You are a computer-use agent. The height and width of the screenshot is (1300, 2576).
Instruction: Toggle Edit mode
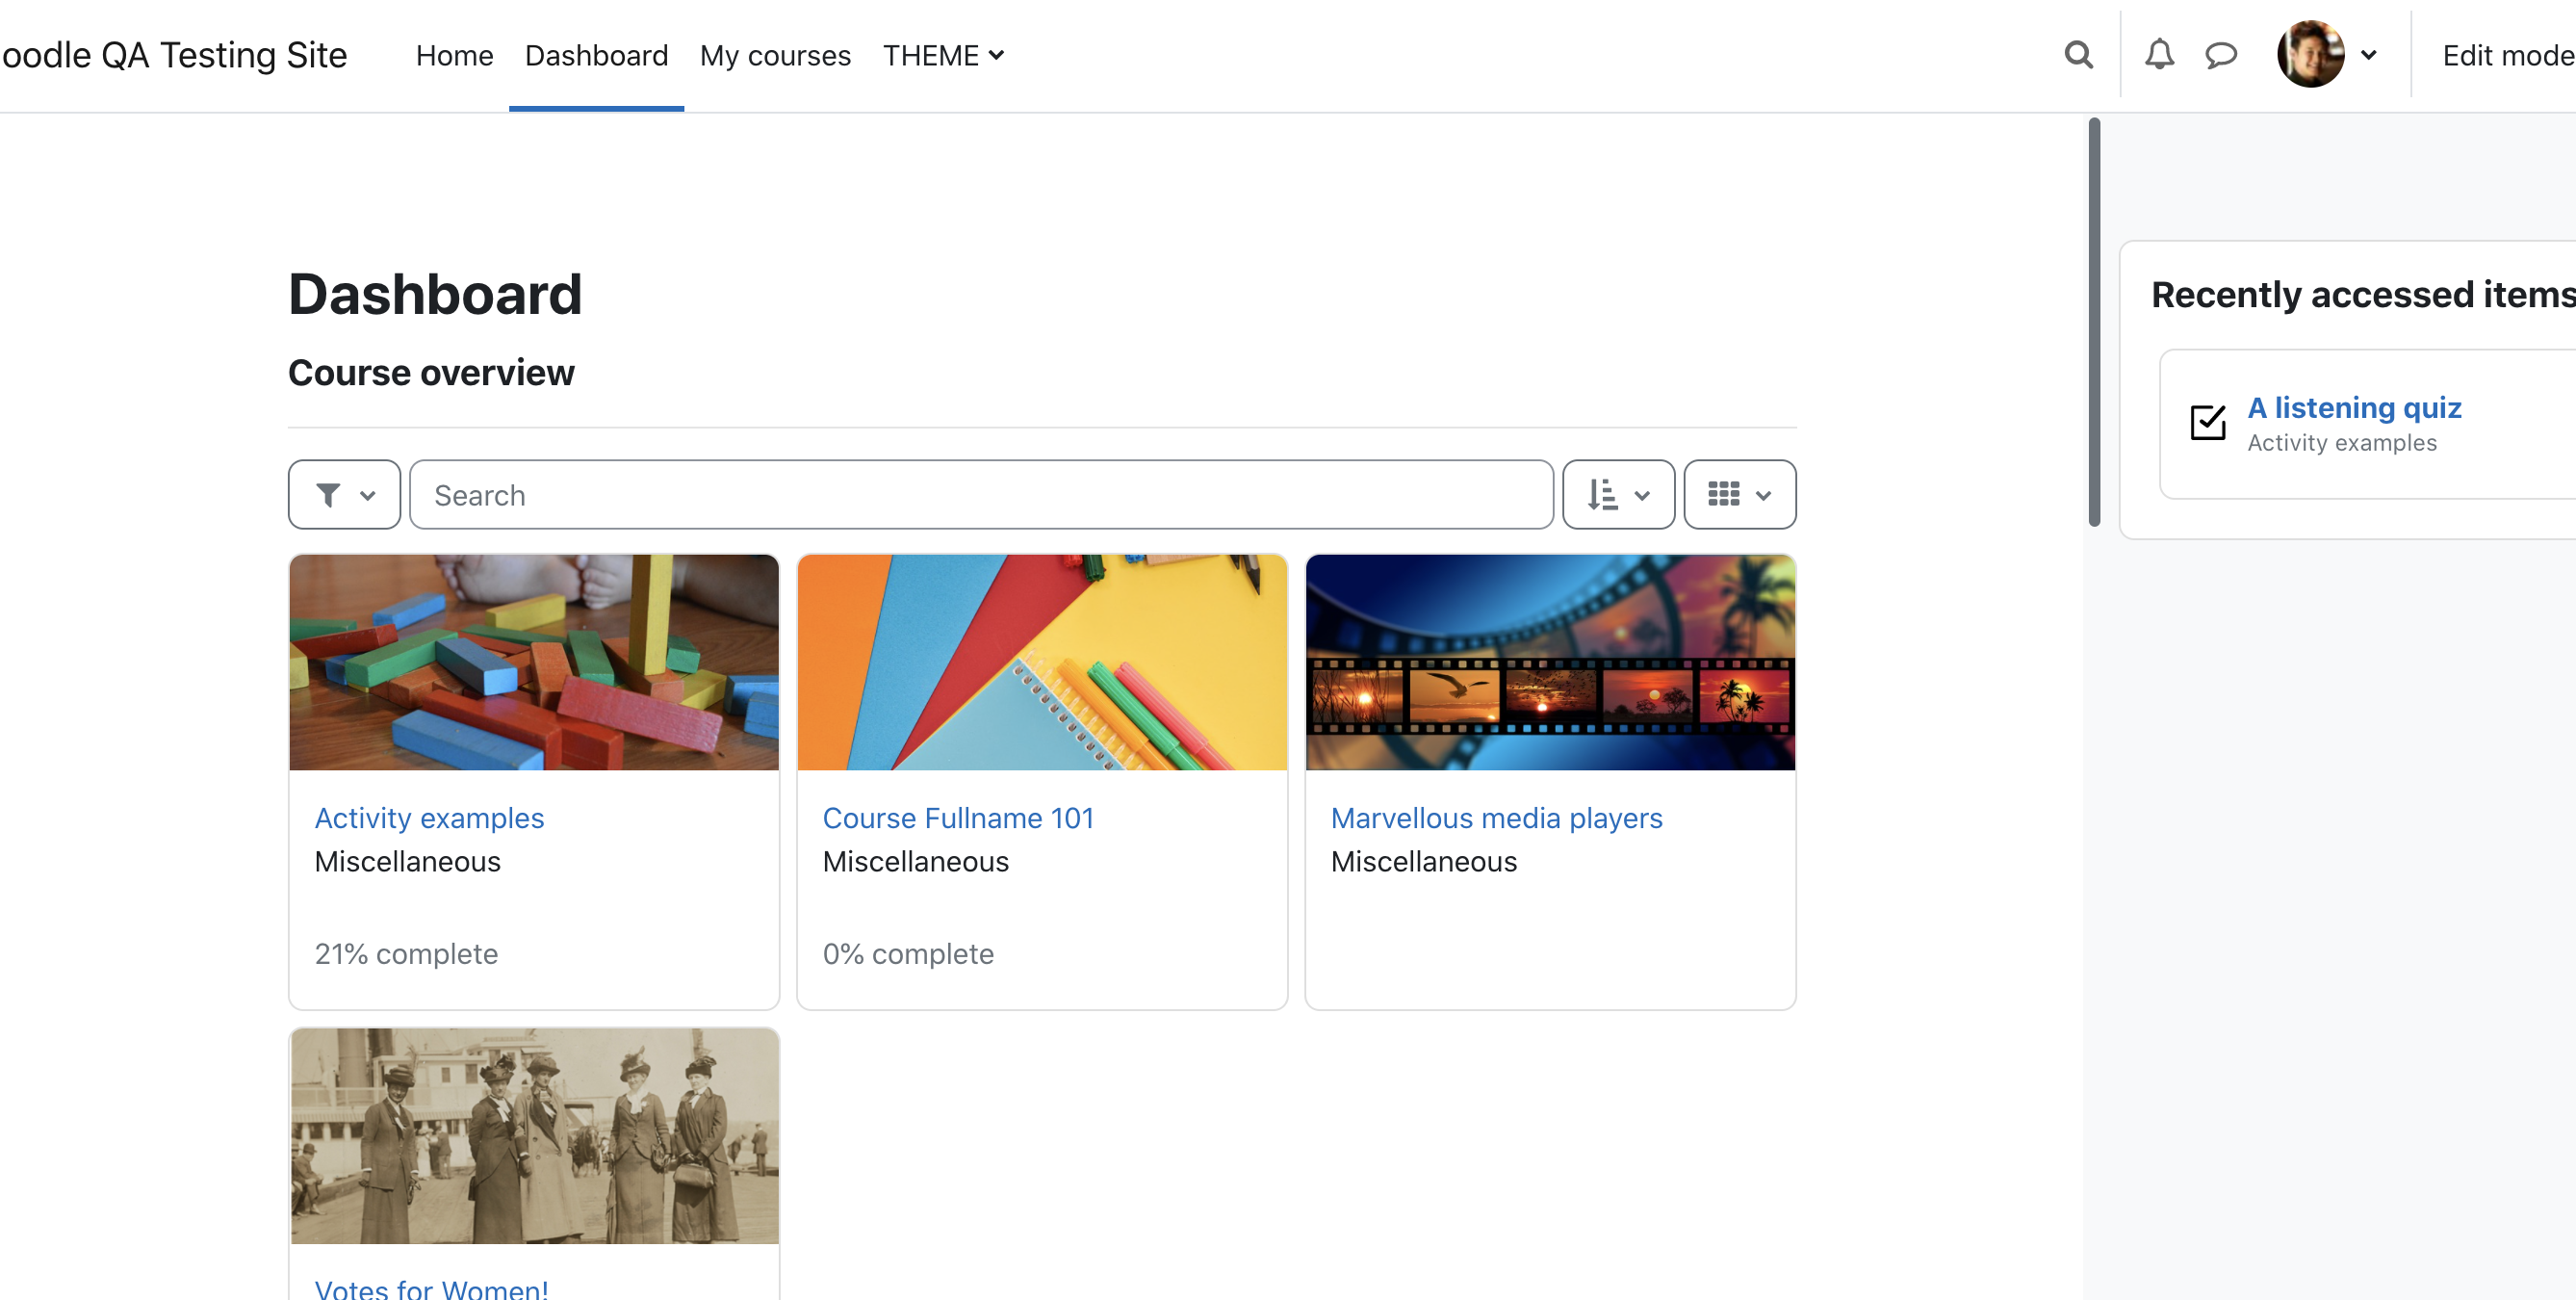(x=2508, y=56)
